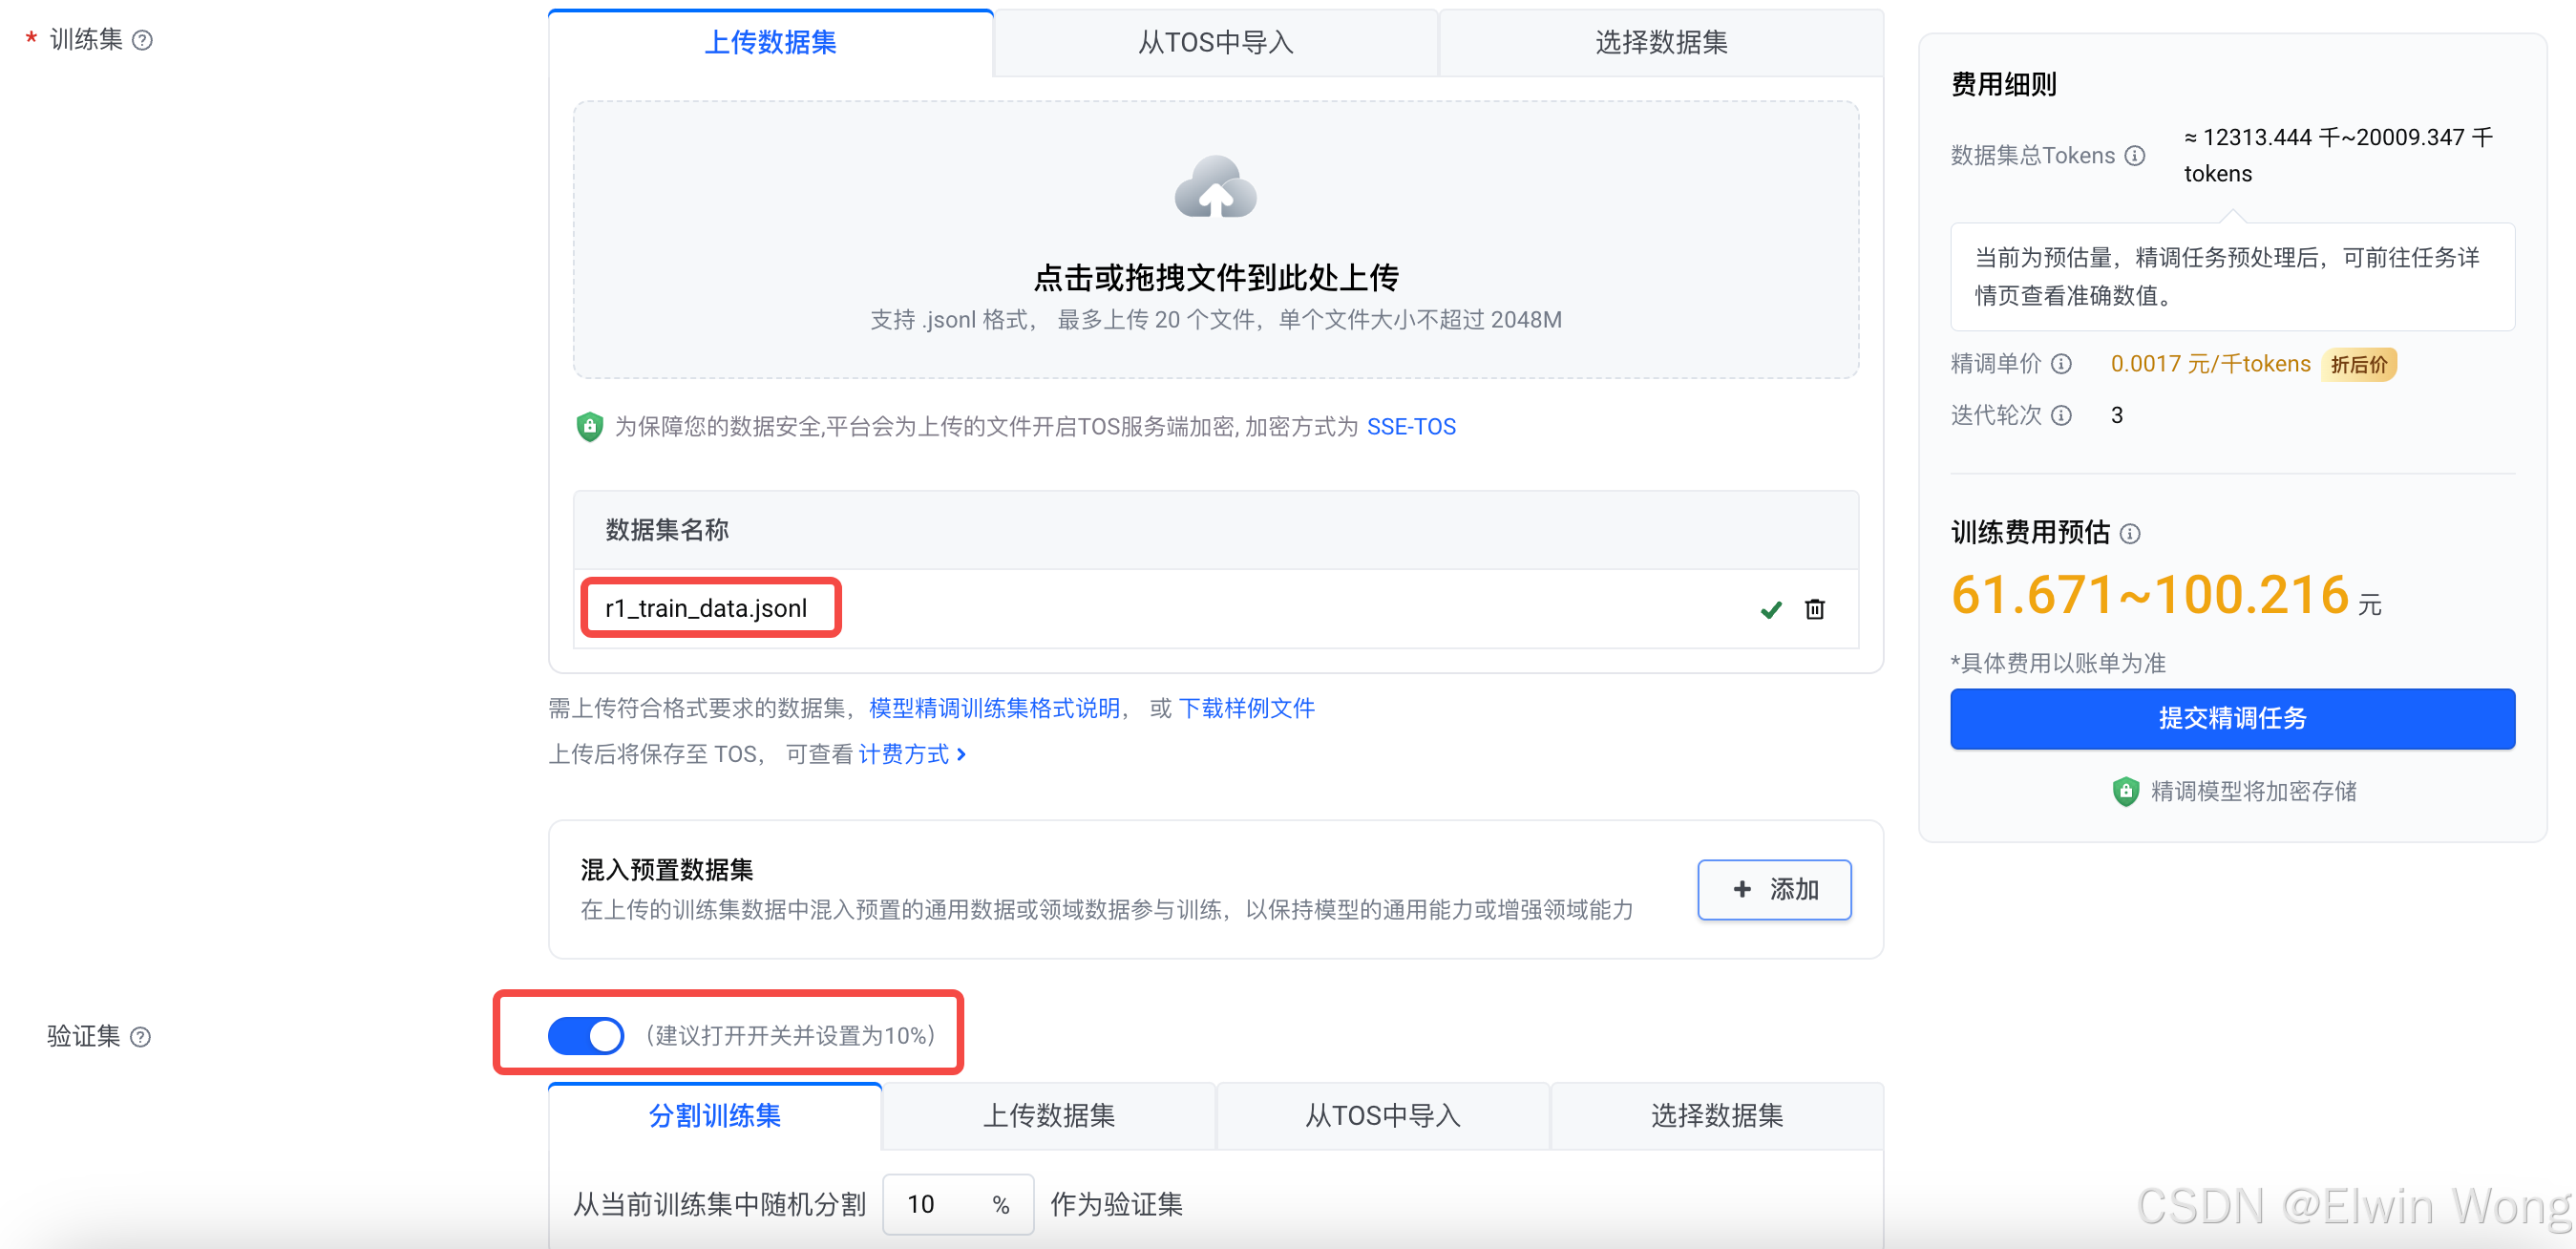Click the help icon next to 训练集
The width and height of the screenshot is (2576, 1249).
click(x=143, y=40)
